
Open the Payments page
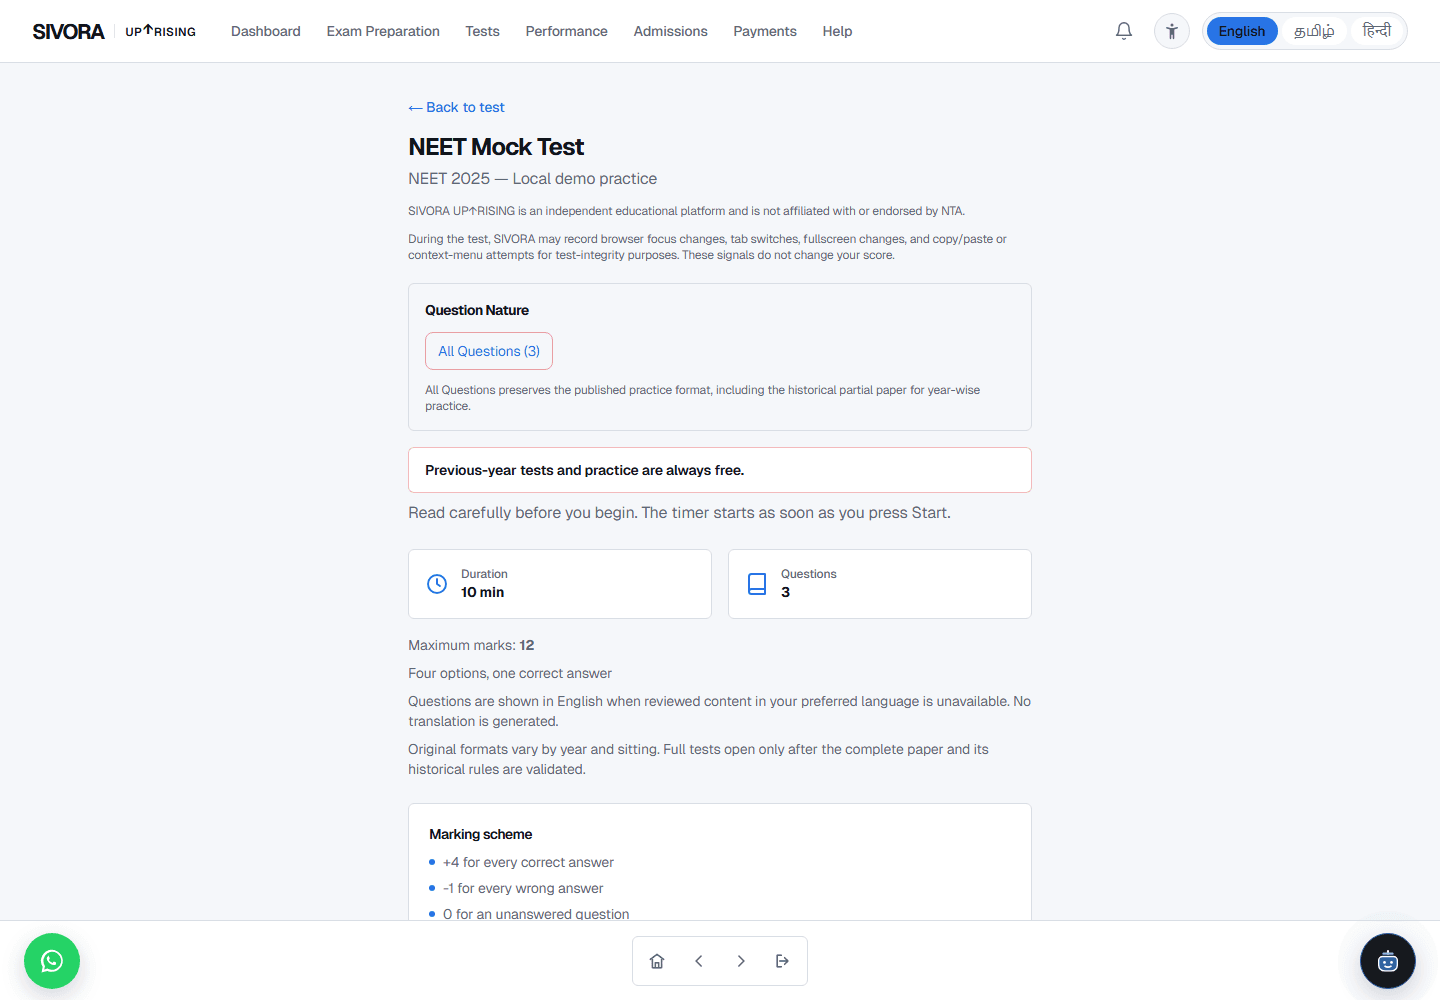pyautogui.click(x=765, y=31)
